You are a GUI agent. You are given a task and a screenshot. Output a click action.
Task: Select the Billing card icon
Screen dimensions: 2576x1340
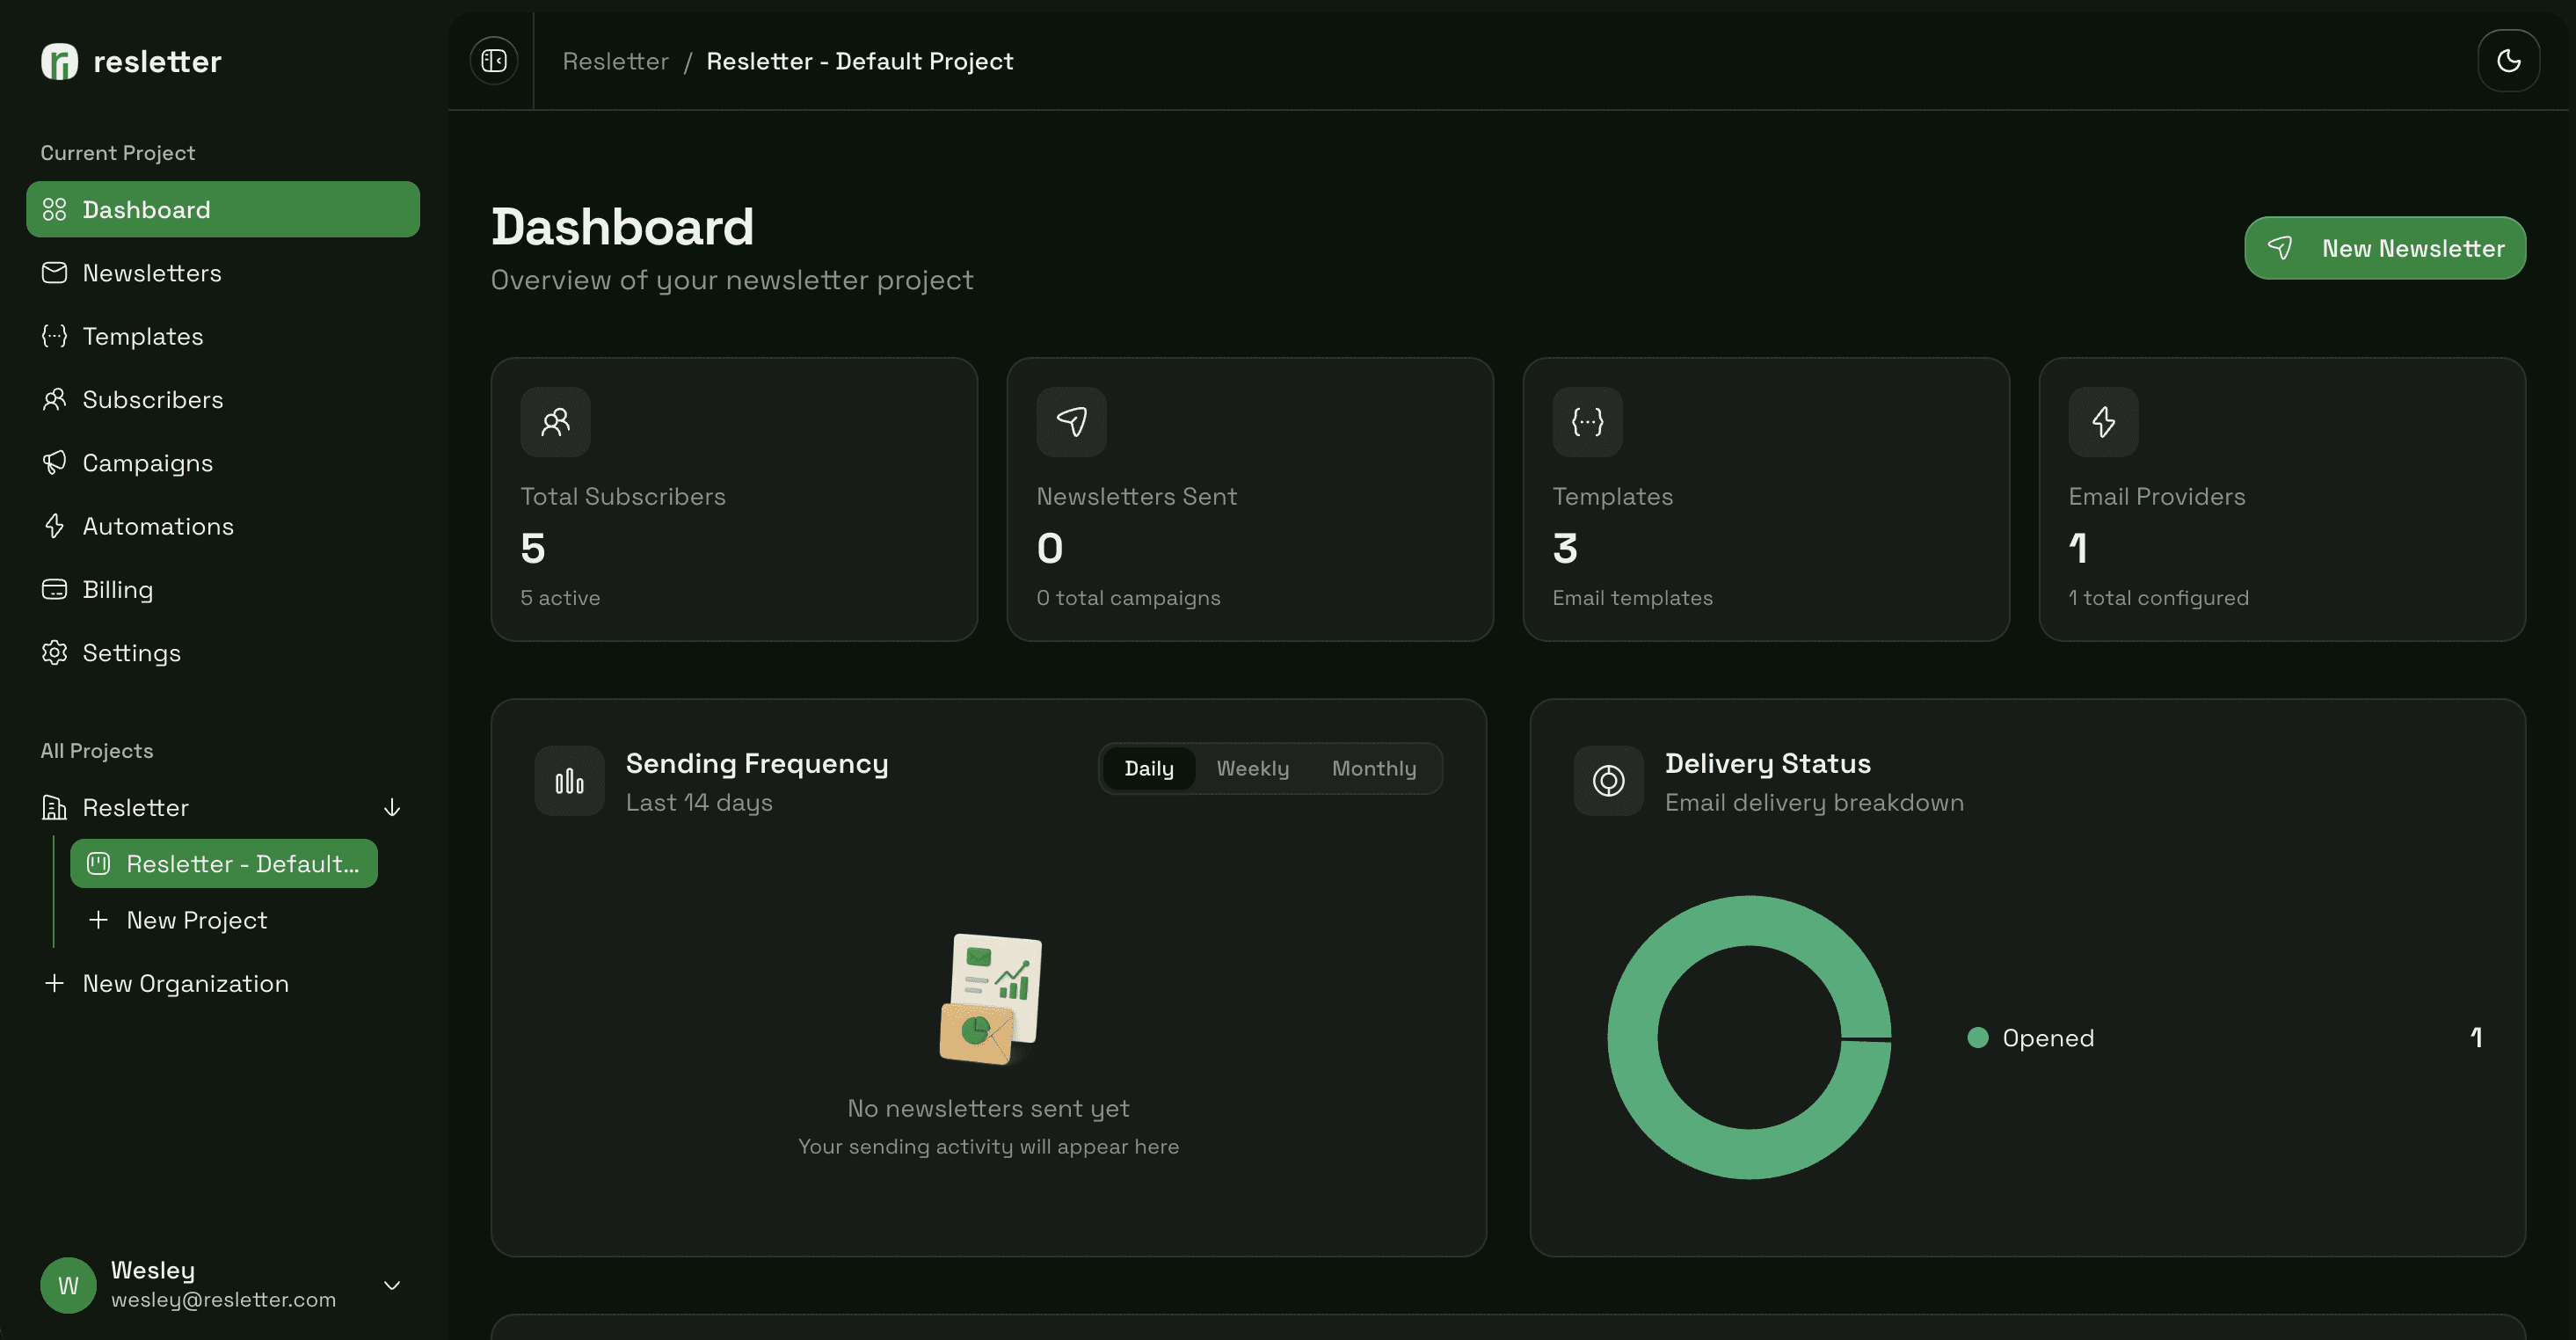55,589
